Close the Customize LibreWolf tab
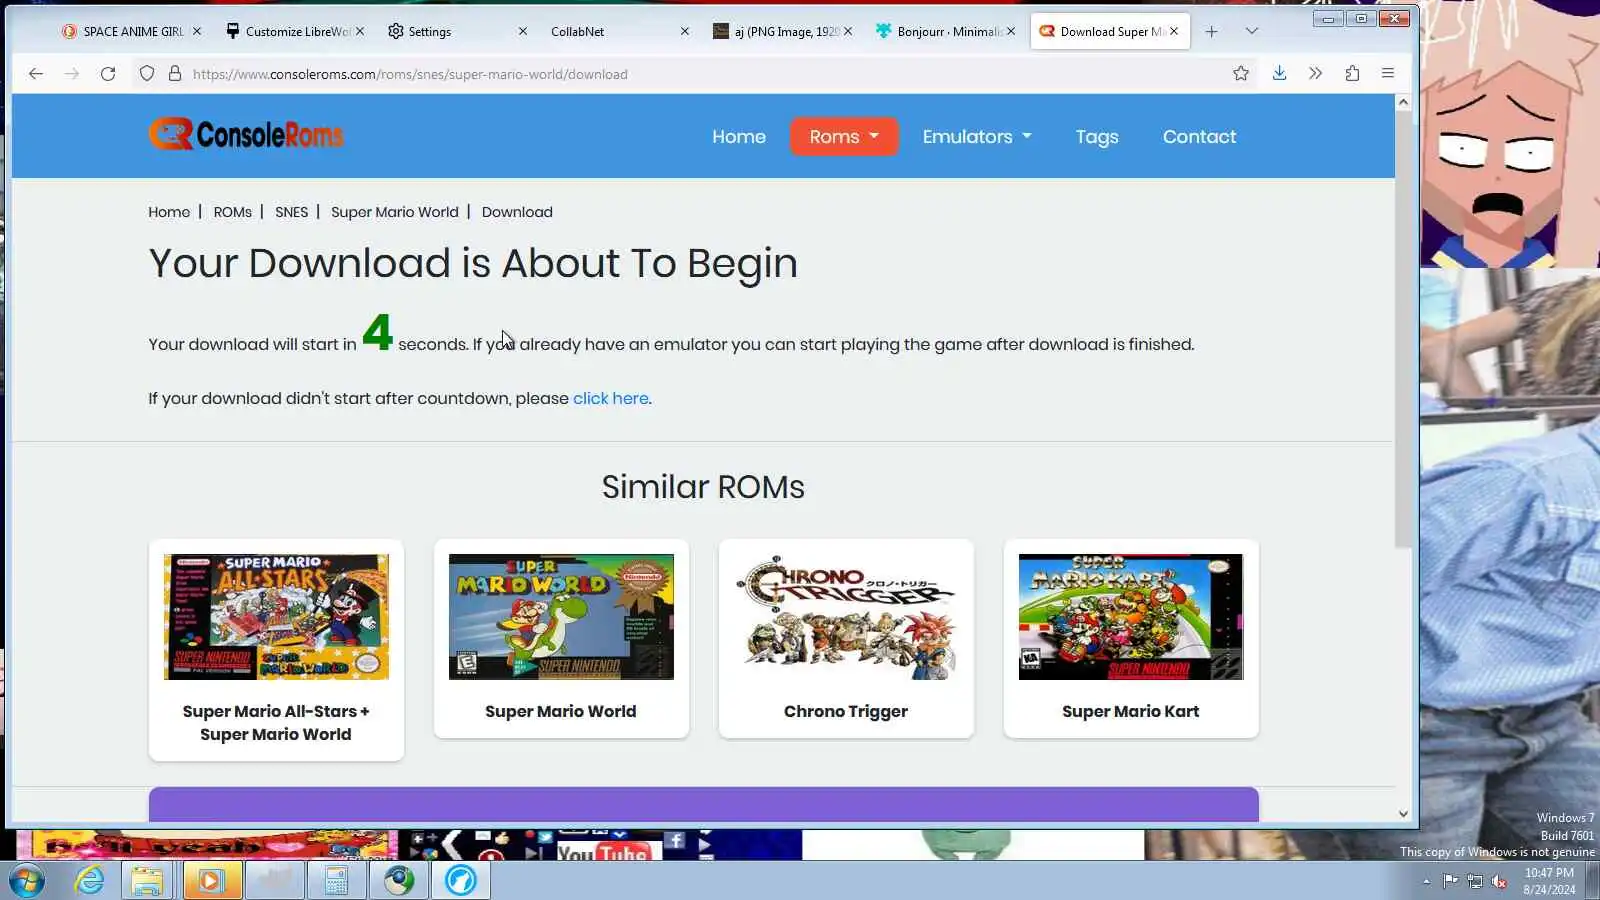 [360, 31]
